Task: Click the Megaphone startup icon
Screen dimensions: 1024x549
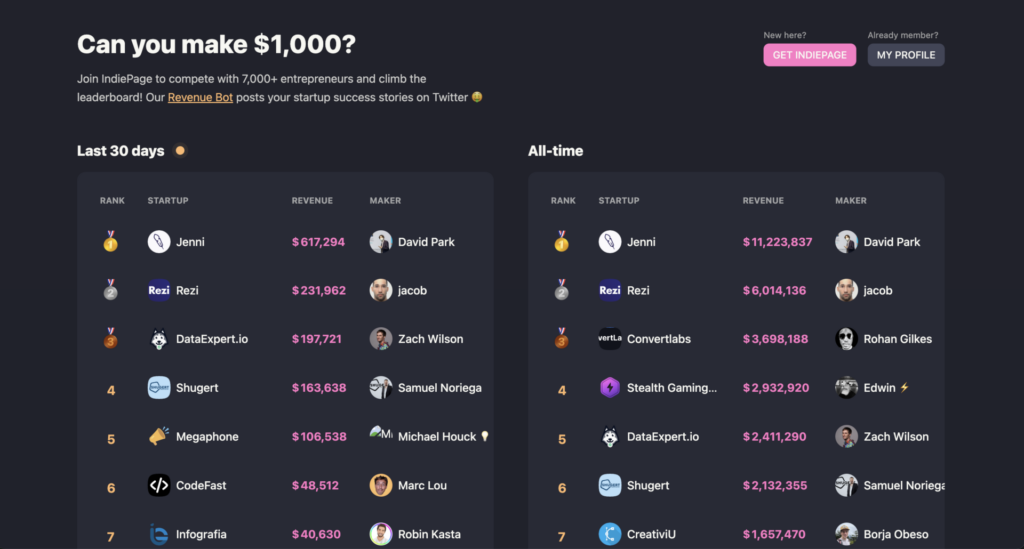Action: 159,436
